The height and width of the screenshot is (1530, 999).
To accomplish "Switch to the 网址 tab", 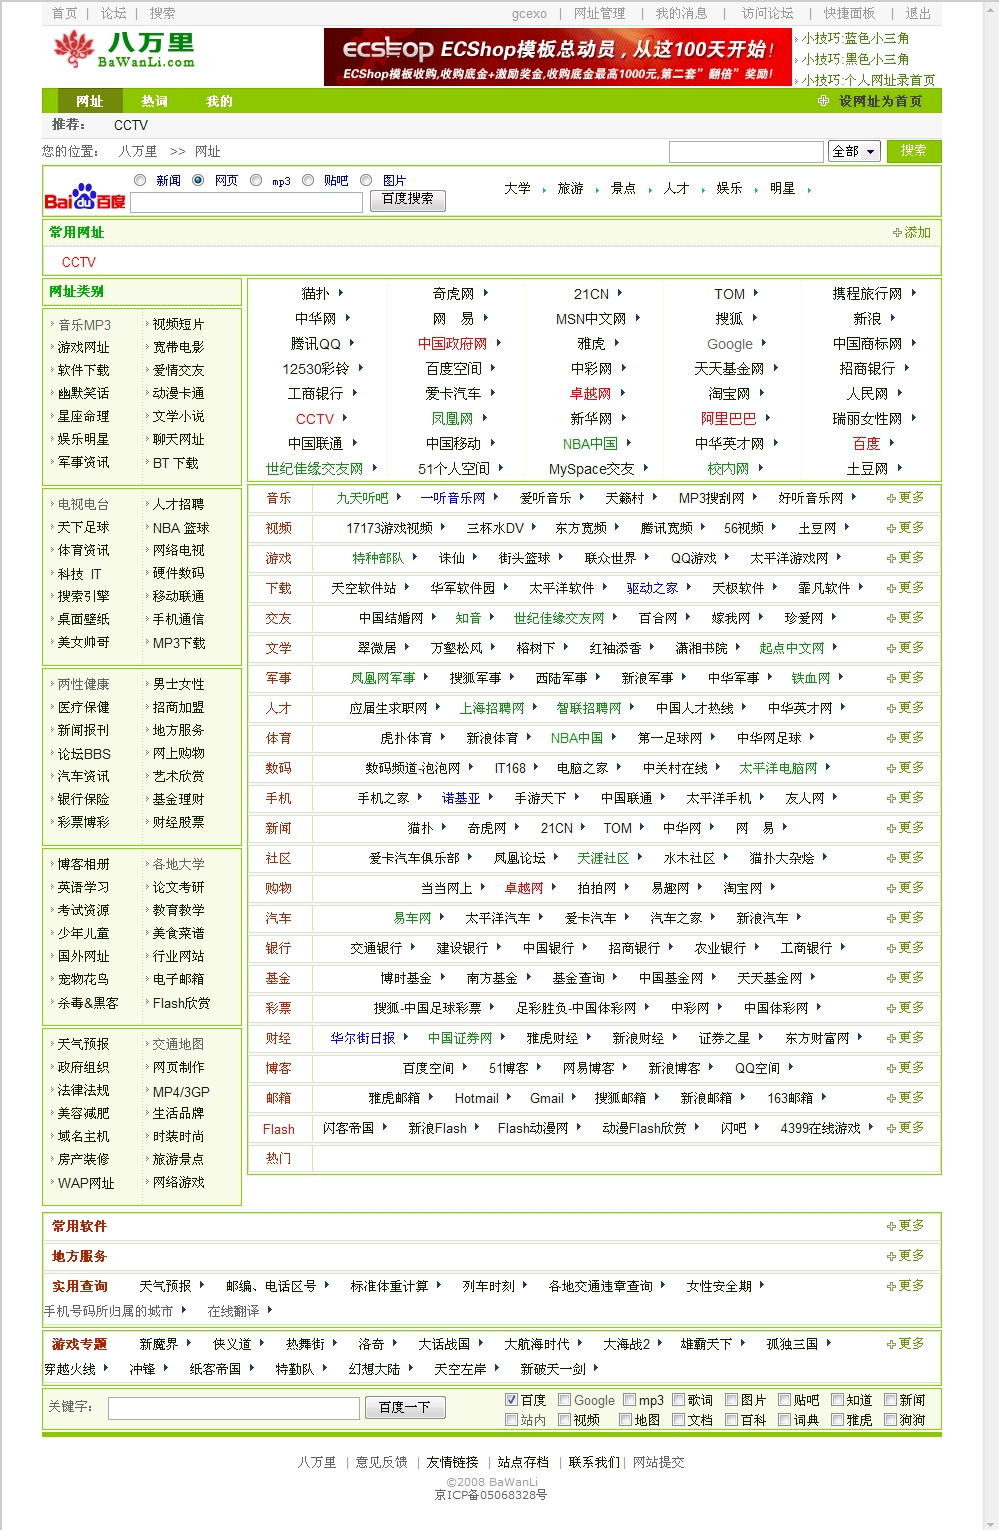I will (89, 101).
